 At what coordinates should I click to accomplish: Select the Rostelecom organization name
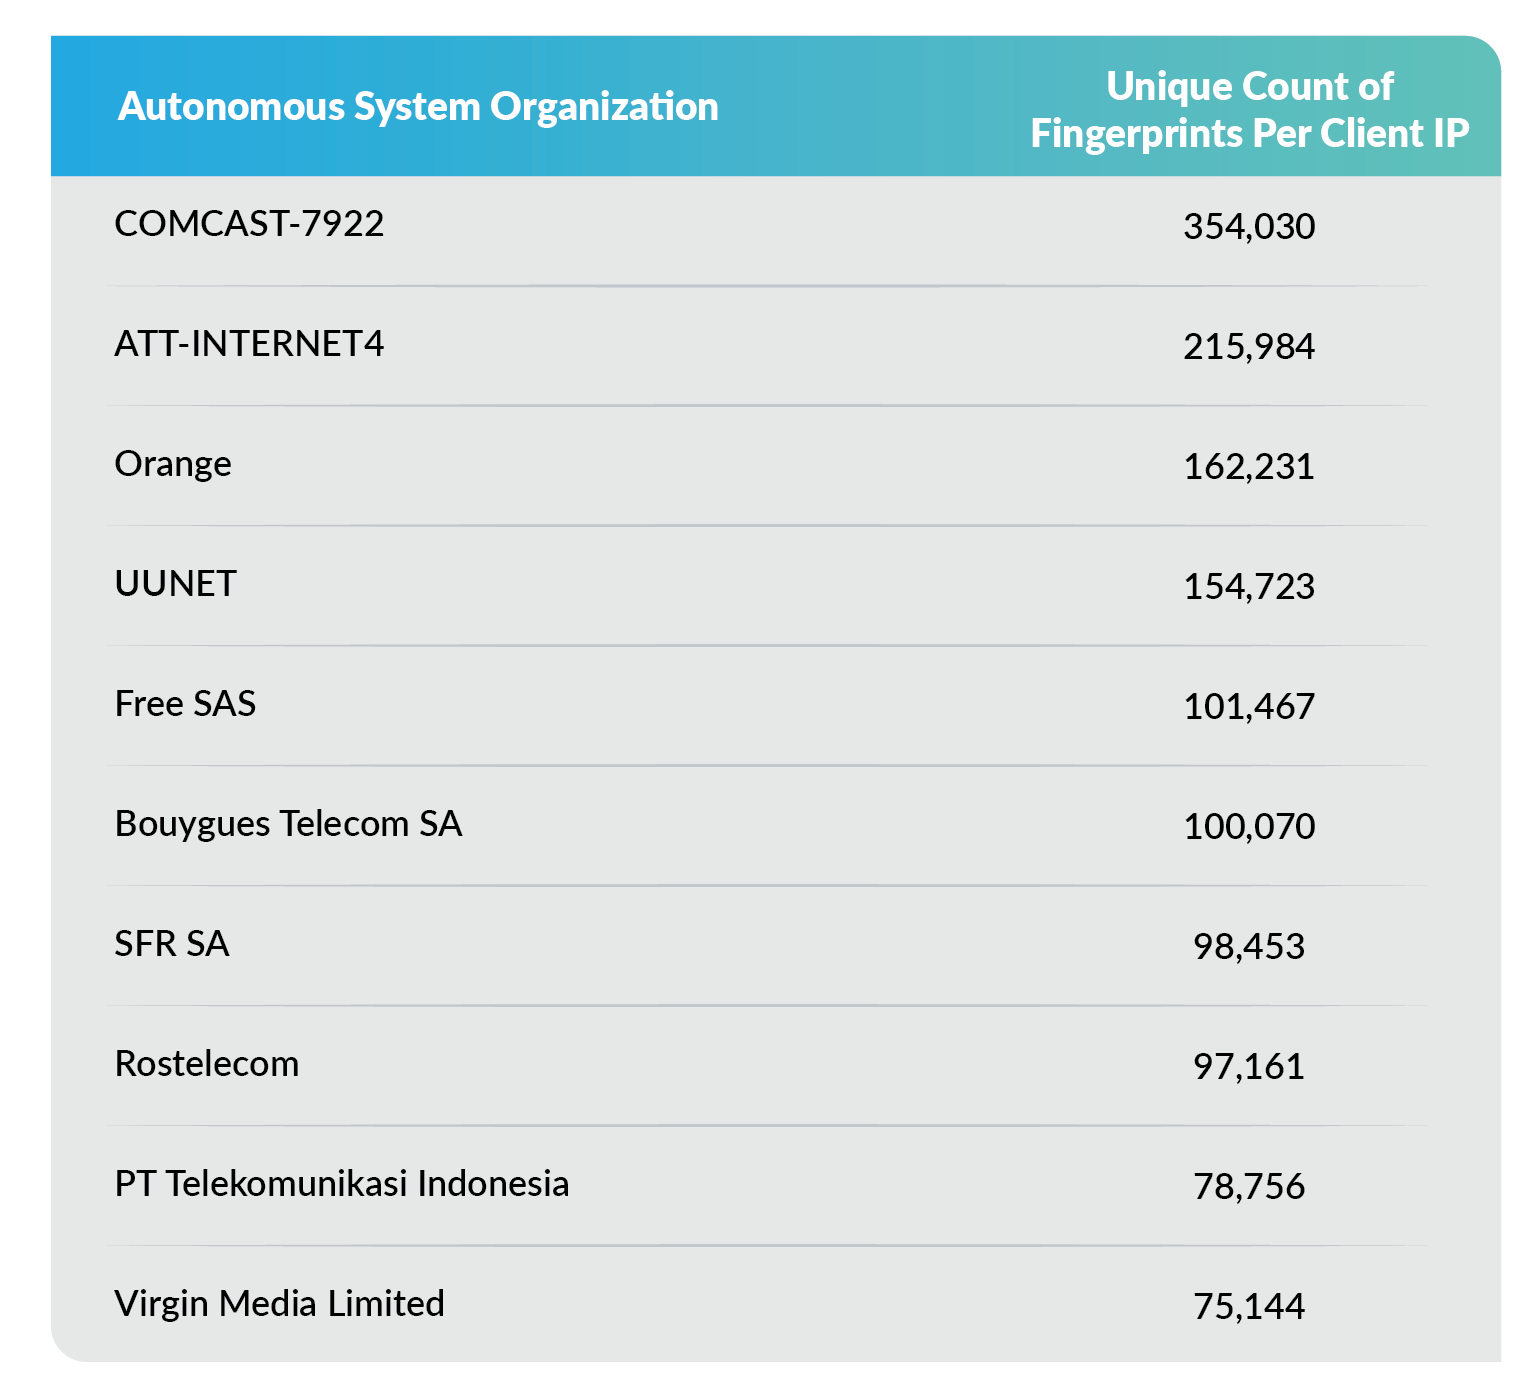coord(207,1064)
